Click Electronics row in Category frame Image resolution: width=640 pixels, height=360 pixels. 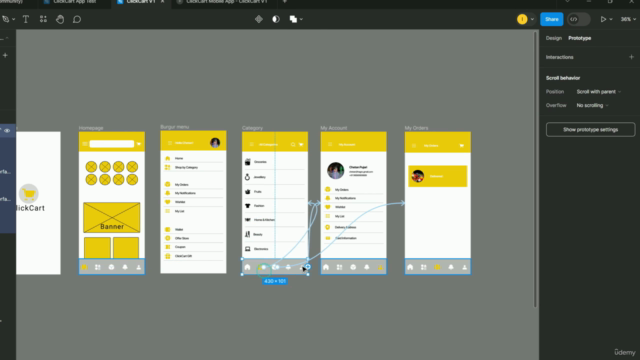pyautogui.click(x=275, y=249)
